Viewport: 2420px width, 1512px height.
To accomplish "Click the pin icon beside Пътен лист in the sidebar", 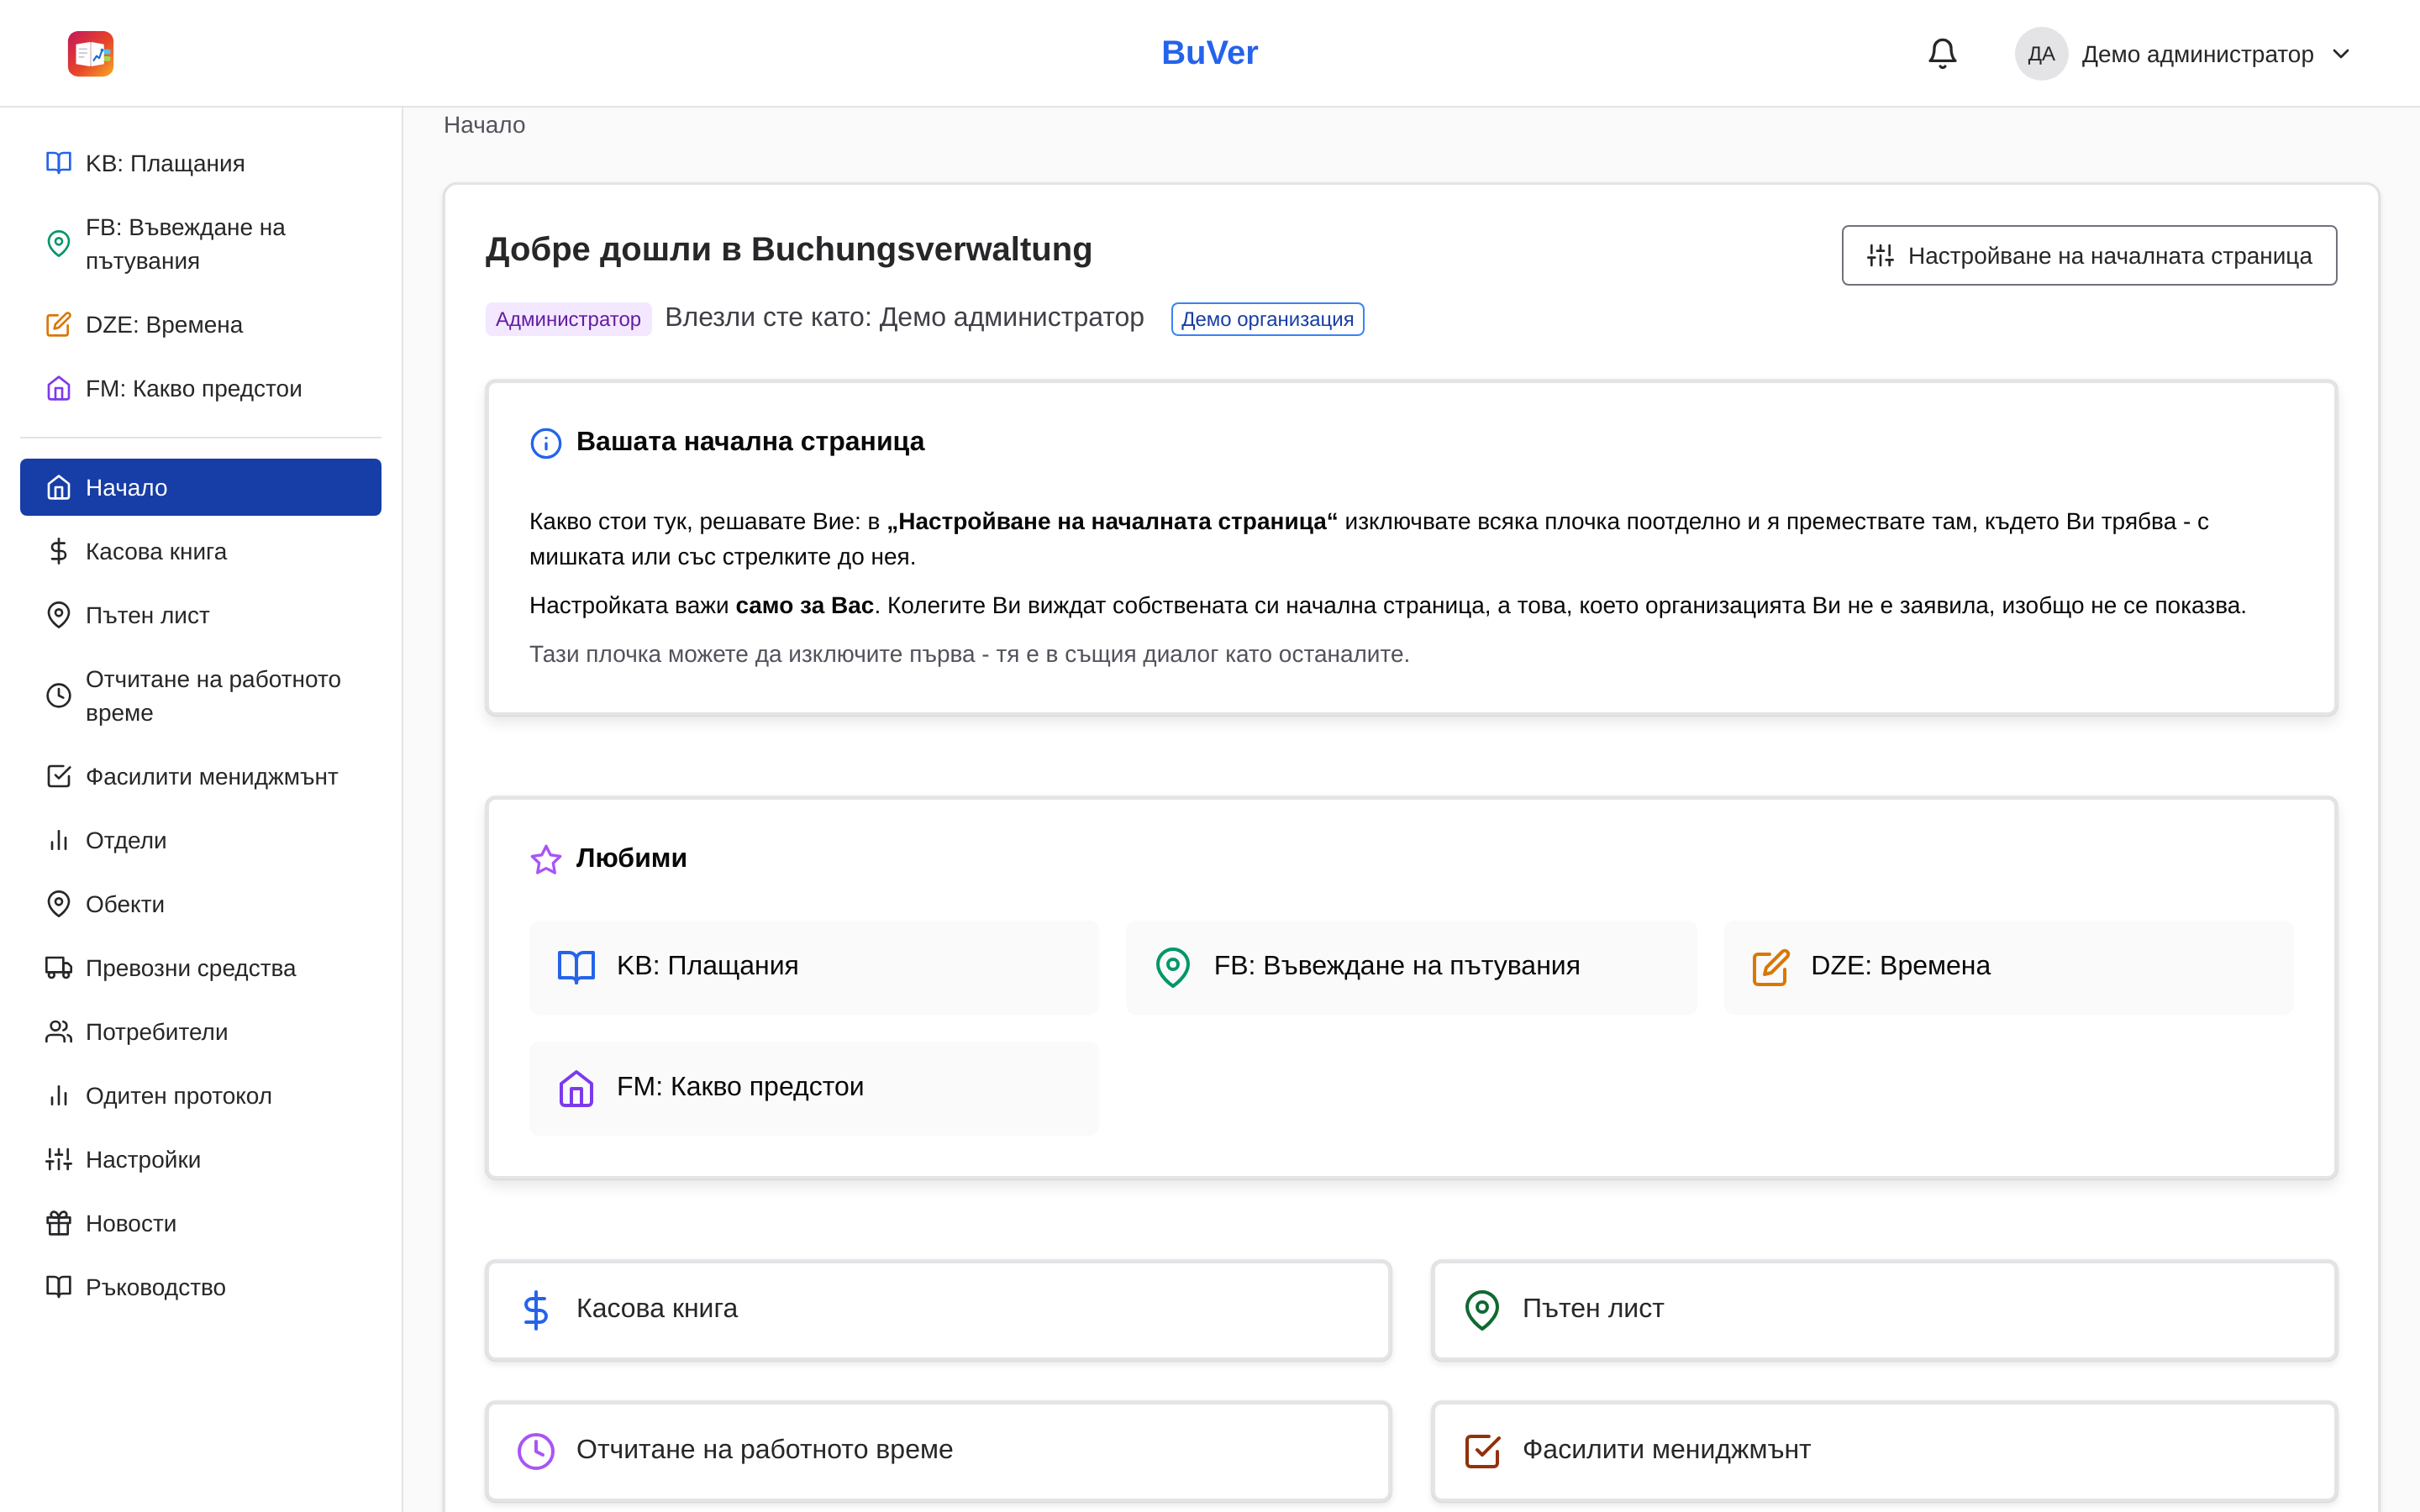I will tap(59, 616).
